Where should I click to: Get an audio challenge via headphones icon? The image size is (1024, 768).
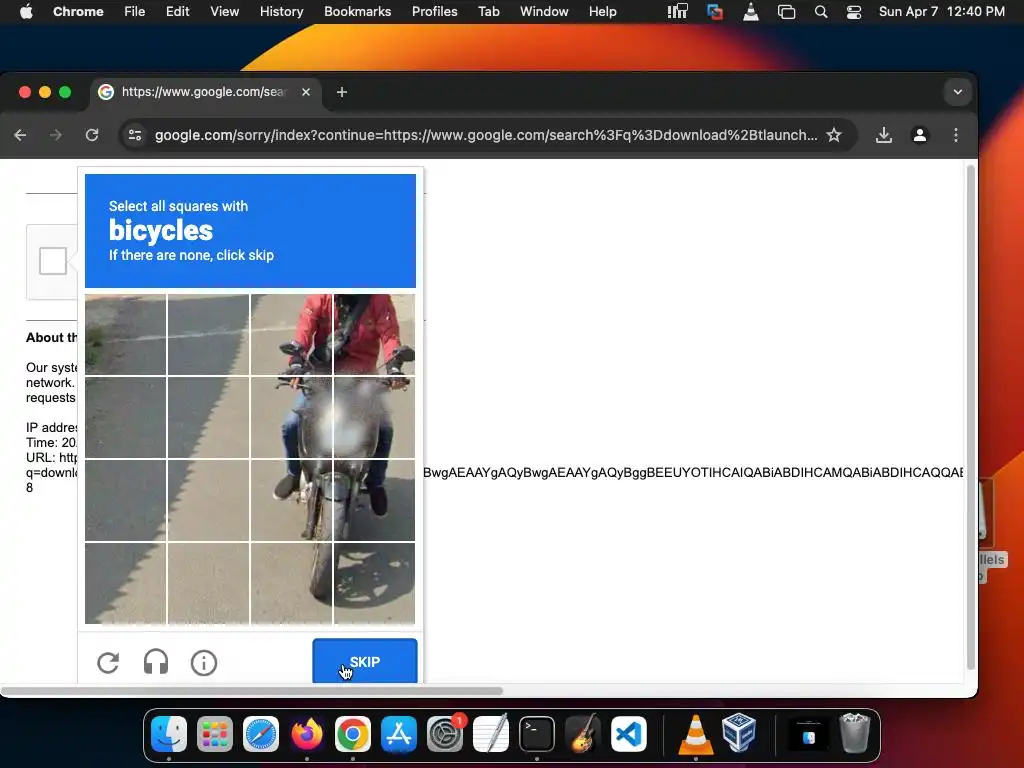[x=155, y=663]
